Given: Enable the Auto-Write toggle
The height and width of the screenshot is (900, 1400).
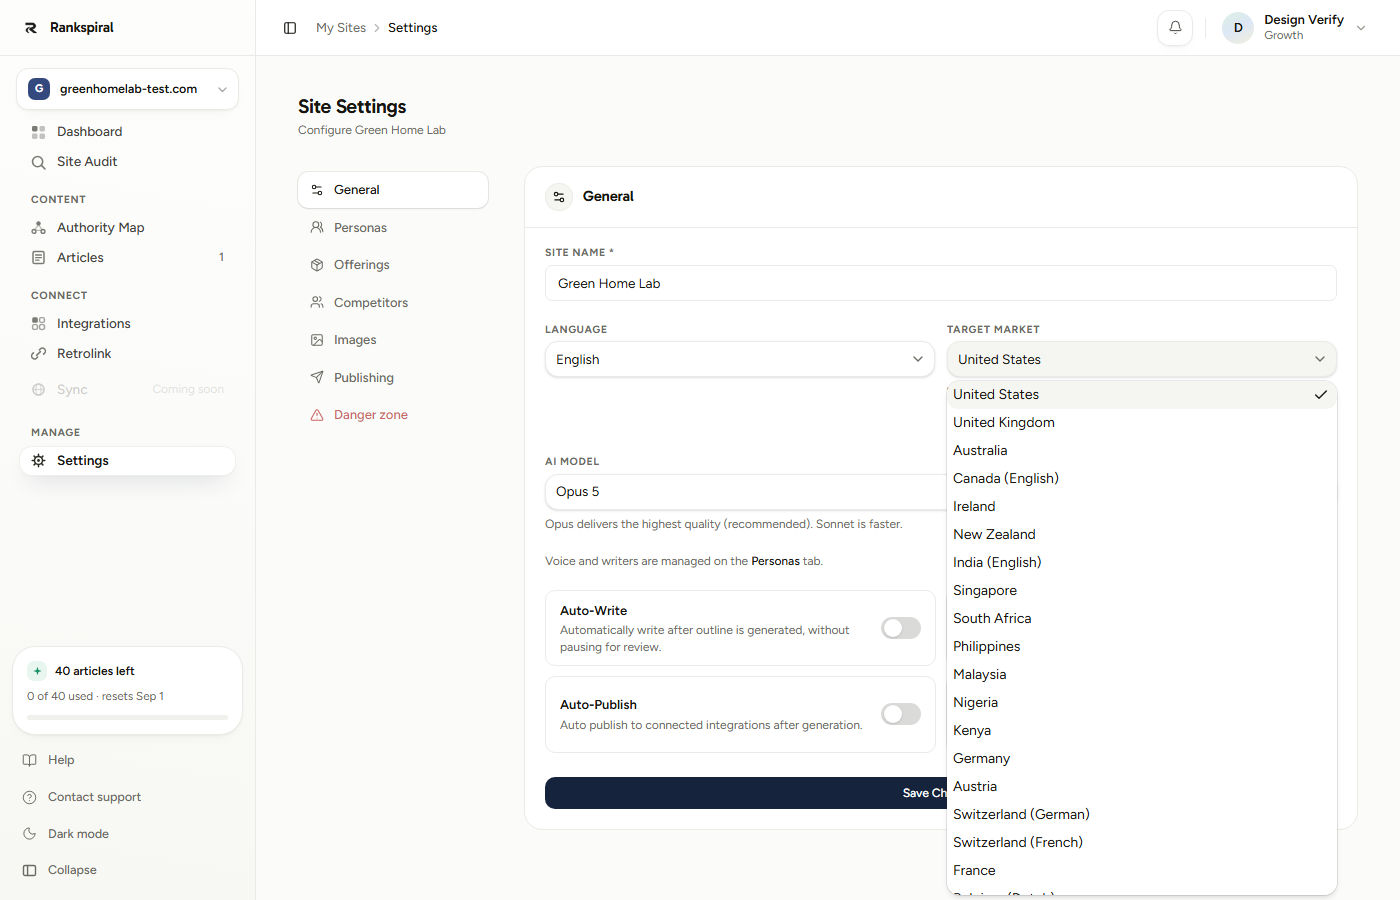Looking at the screenshot, I should (901, 628).
